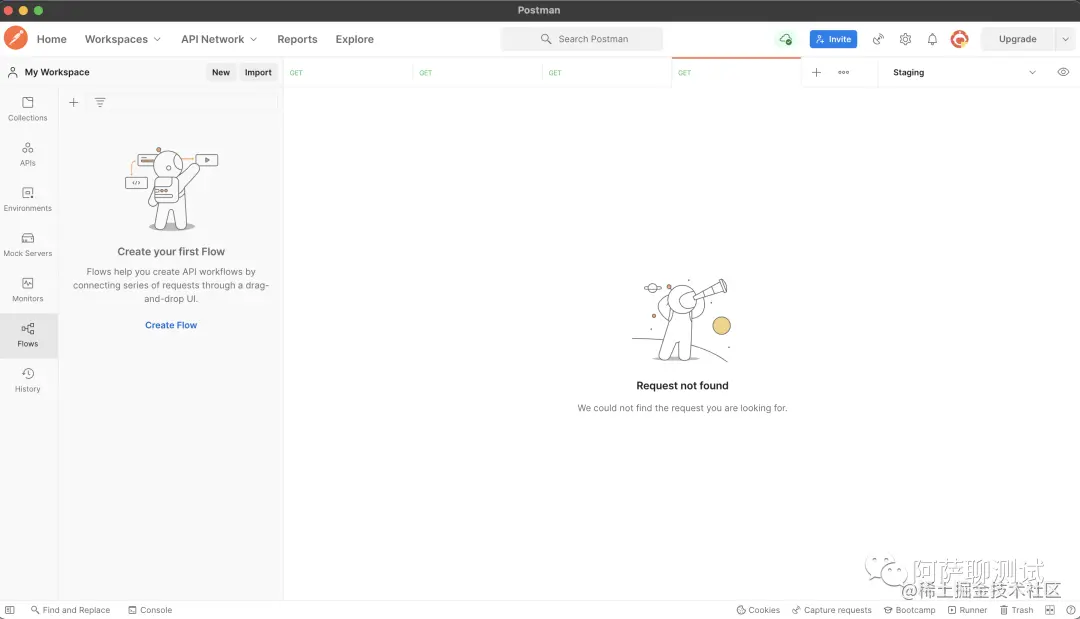Open the APIs sidebar panel
This screenshot has width=1080, height=619.
[28, 154]
